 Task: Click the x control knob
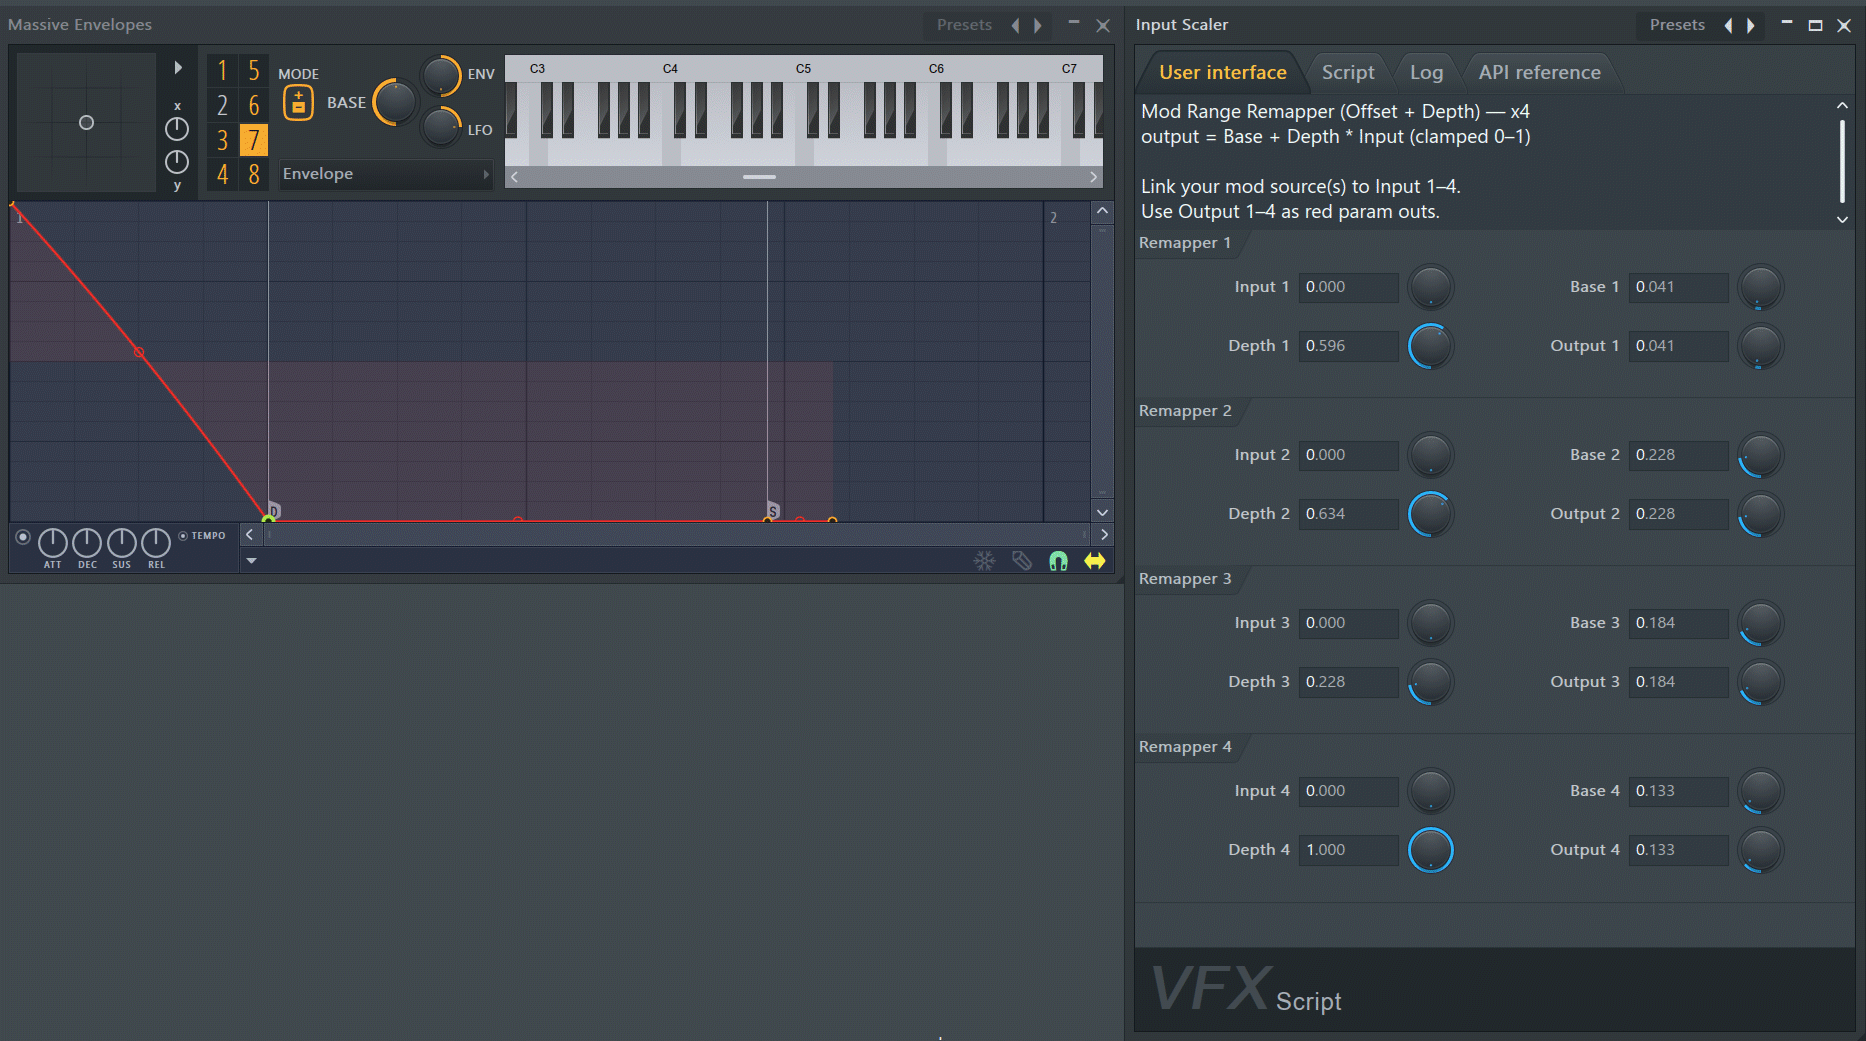[x=177, y=128]
